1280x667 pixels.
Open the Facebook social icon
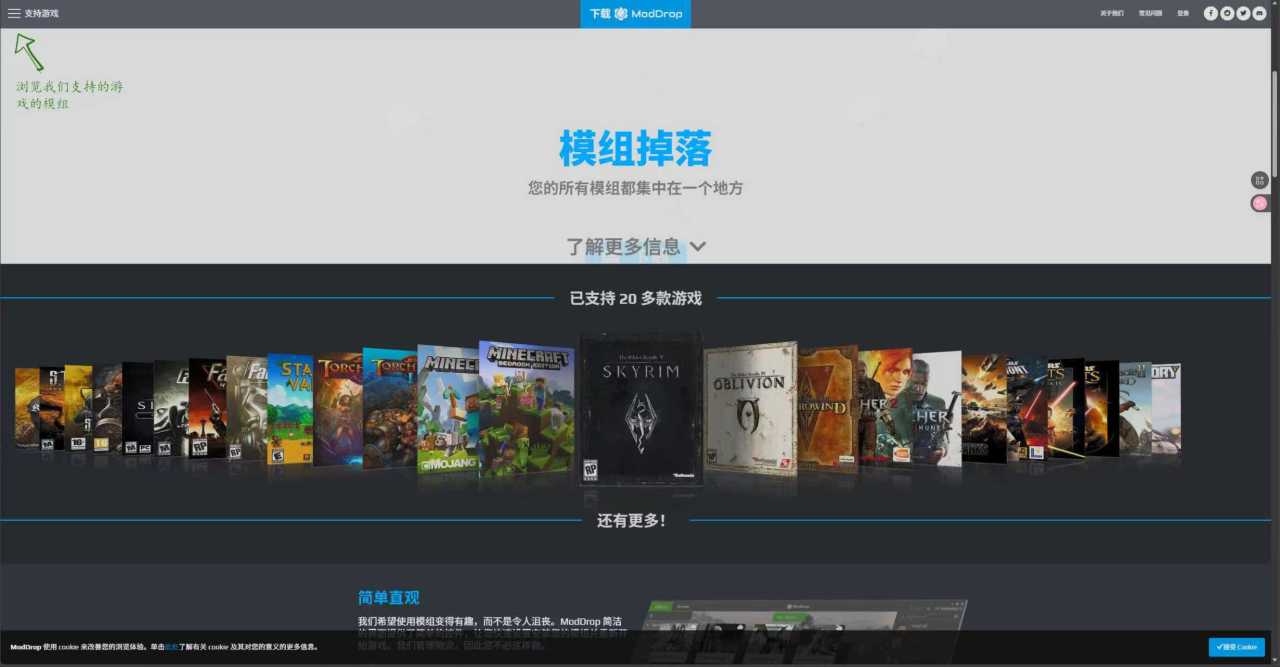(x=1211, y=14)
